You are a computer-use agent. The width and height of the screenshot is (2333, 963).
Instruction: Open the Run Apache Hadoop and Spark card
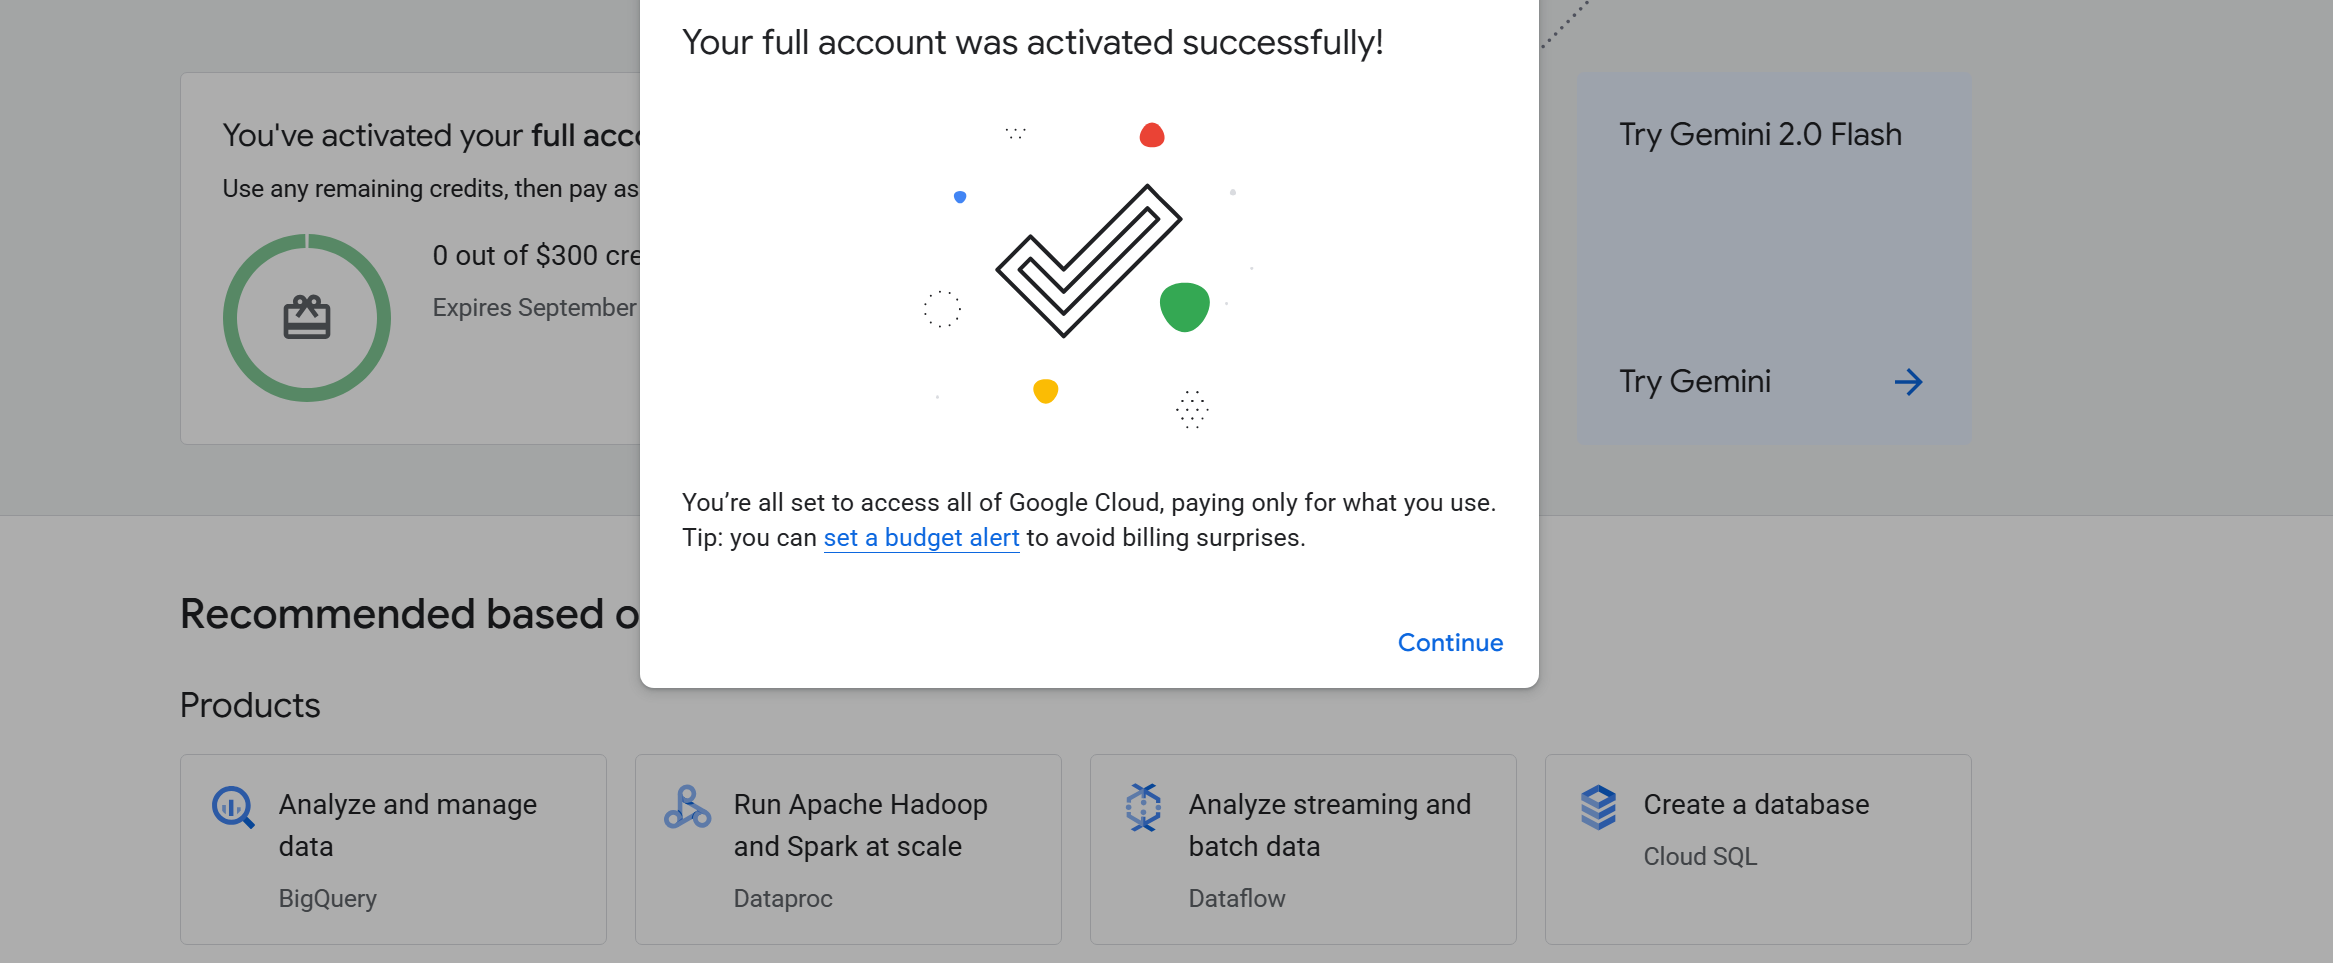[848, 849]
